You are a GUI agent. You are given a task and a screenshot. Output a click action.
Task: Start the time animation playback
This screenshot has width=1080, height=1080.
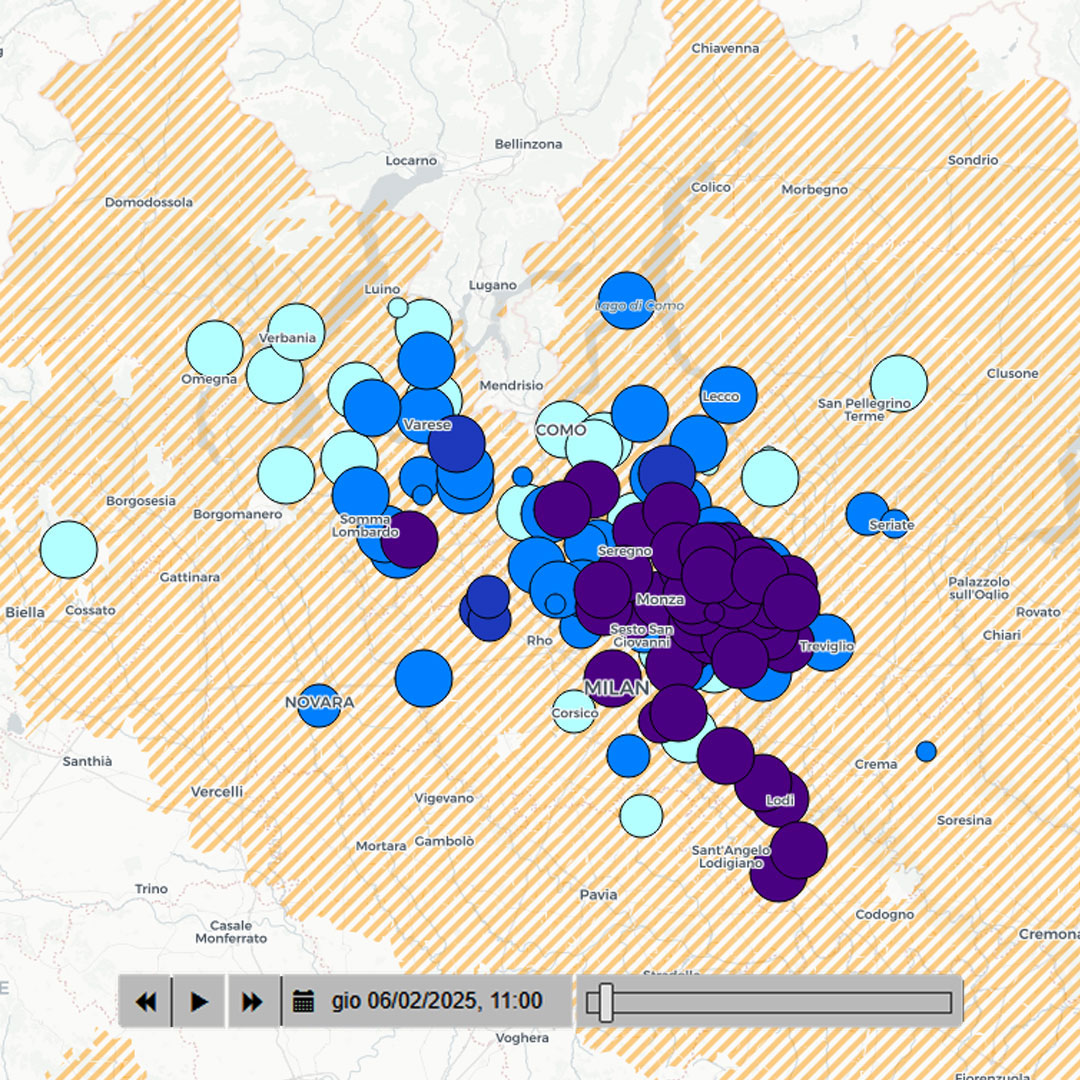click(x=198, y=1001)
